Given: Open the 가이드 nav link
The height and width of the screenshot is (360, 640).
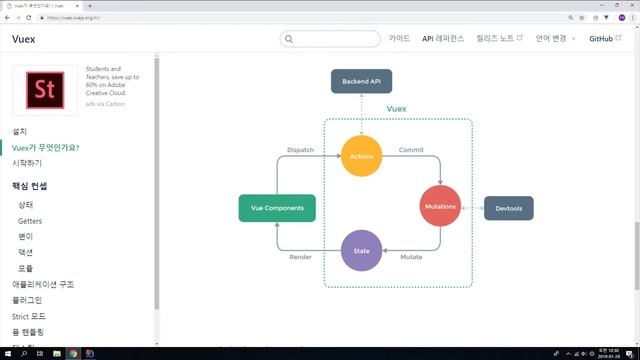Looking at the screenshot, I should point(399,38).
